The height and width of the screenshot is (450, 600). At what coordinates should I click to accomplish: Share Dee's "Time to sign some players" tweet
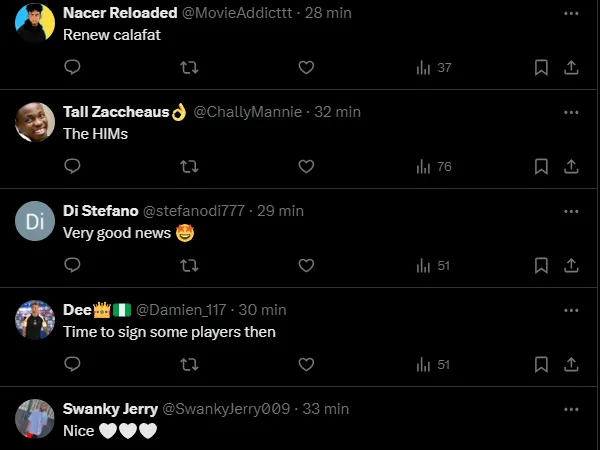tap(571, 364)
